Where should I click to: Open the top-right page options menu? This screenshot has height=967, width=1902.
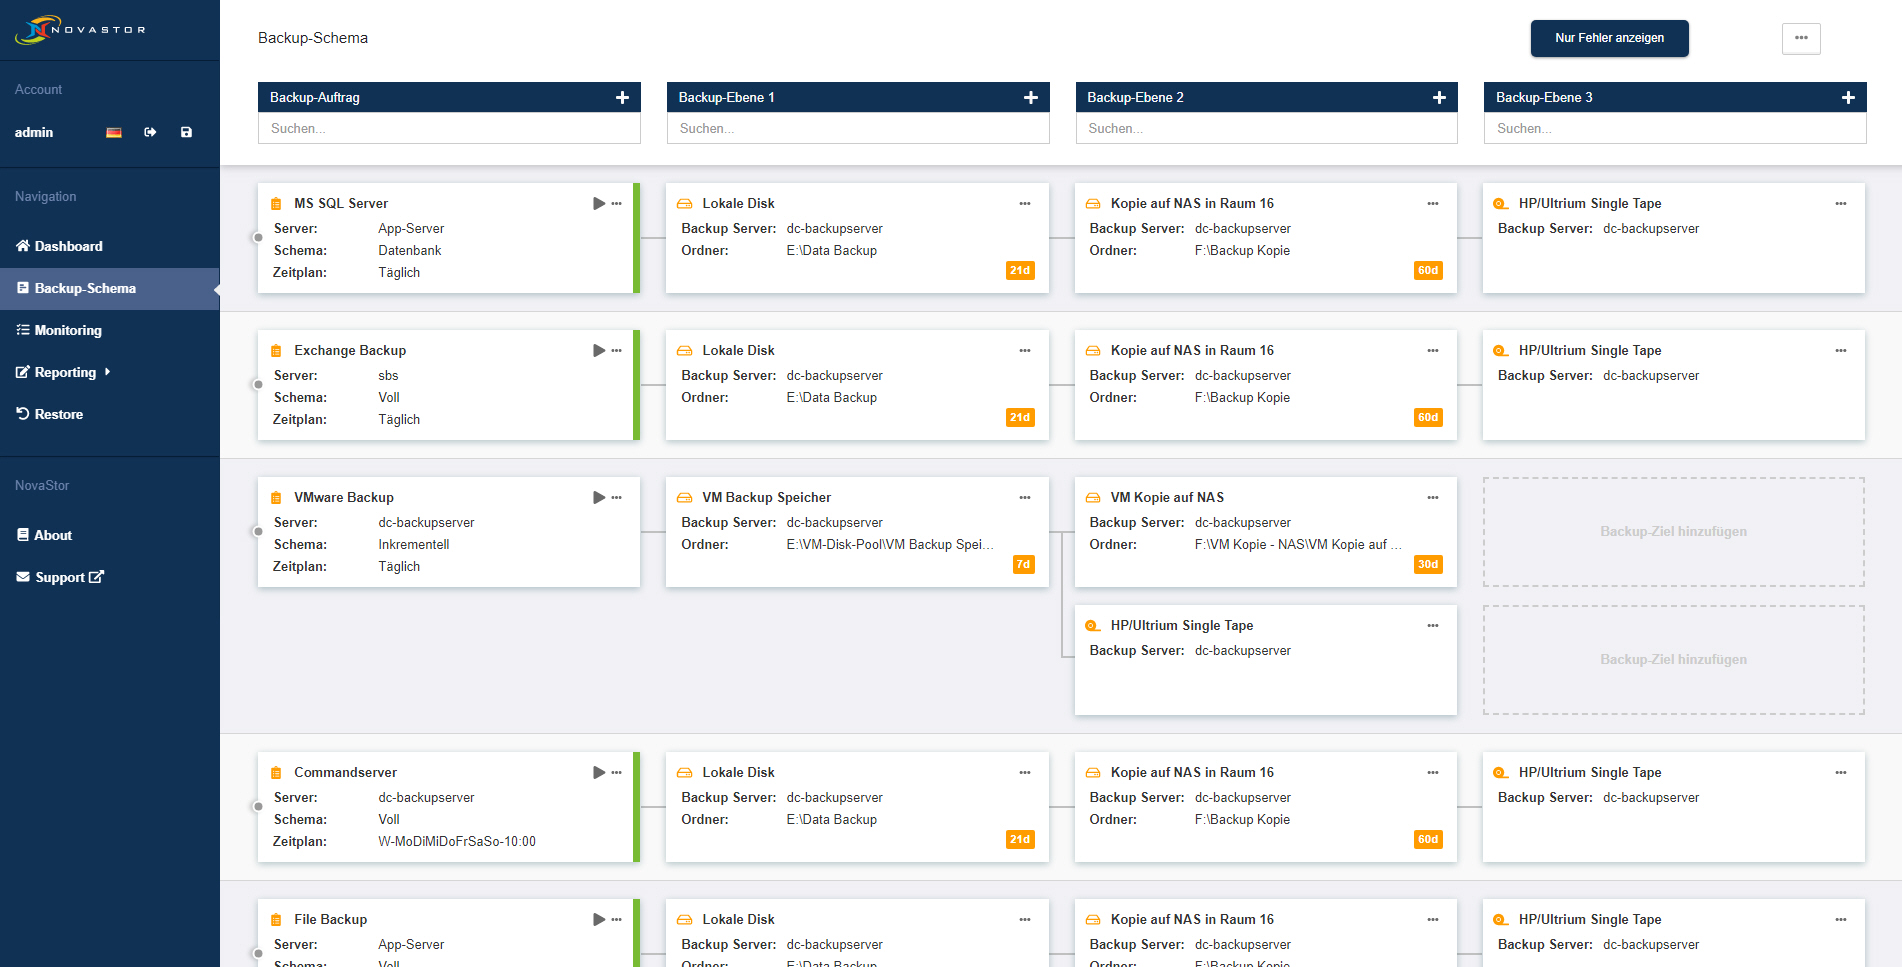[x=1800, y=38]
